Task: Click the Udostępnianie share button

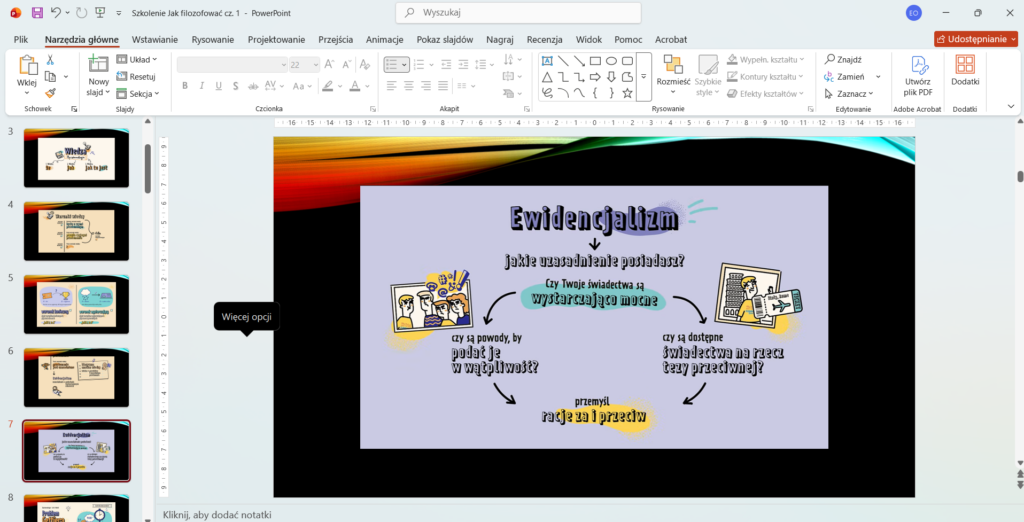Action: click(976, 39)
